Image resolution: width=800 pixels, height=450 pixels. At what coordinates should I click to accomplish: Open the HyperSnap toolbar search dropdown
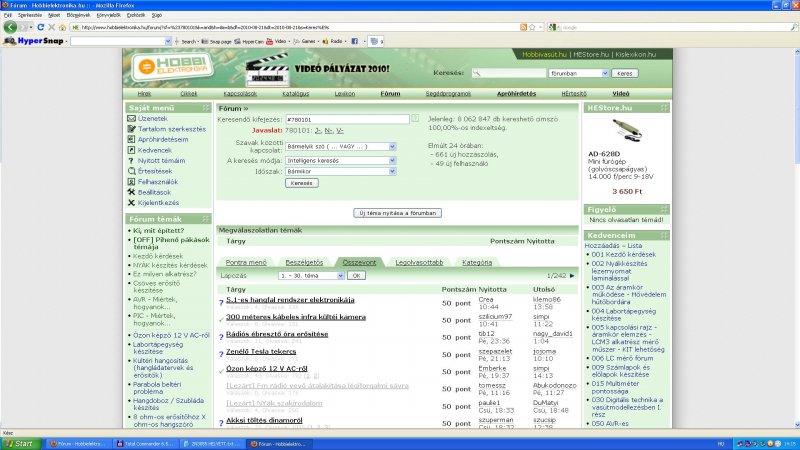(x=168, y=41)
